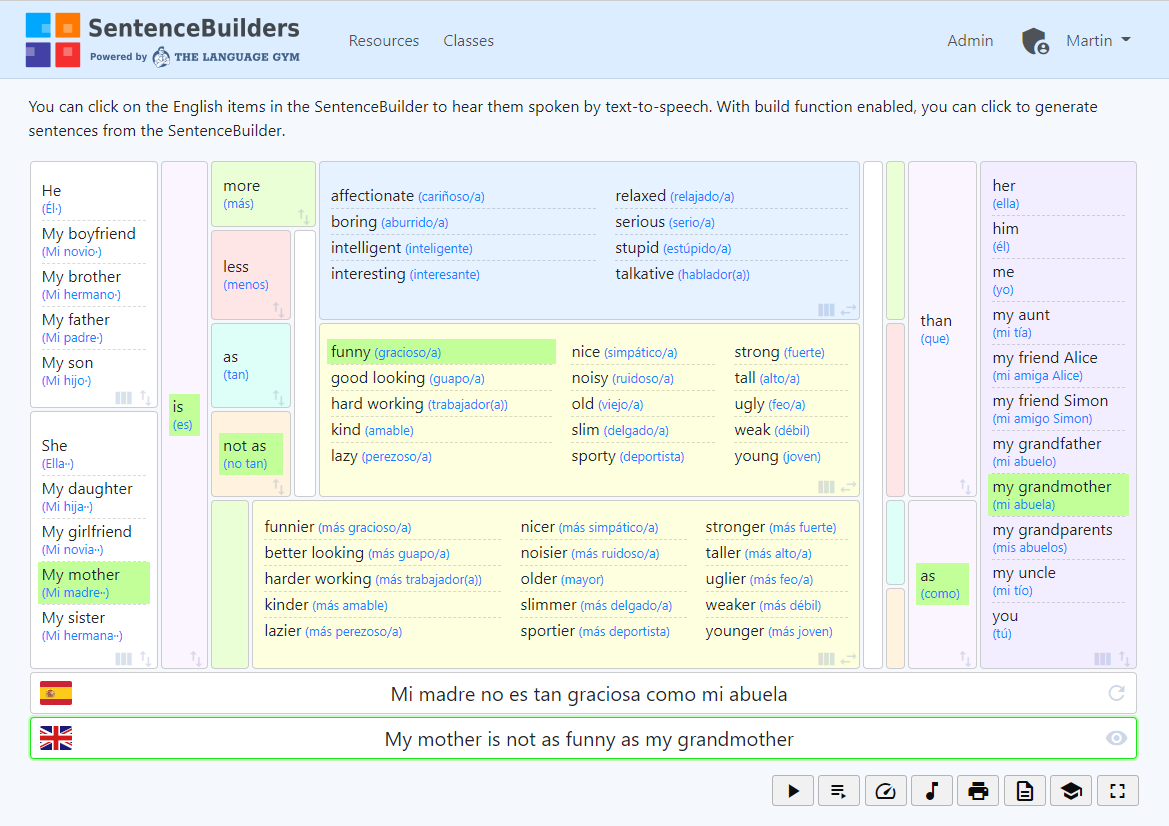1169x826 pixels.
Task: Click the play button in bottom toolbar
Action: 793,791
